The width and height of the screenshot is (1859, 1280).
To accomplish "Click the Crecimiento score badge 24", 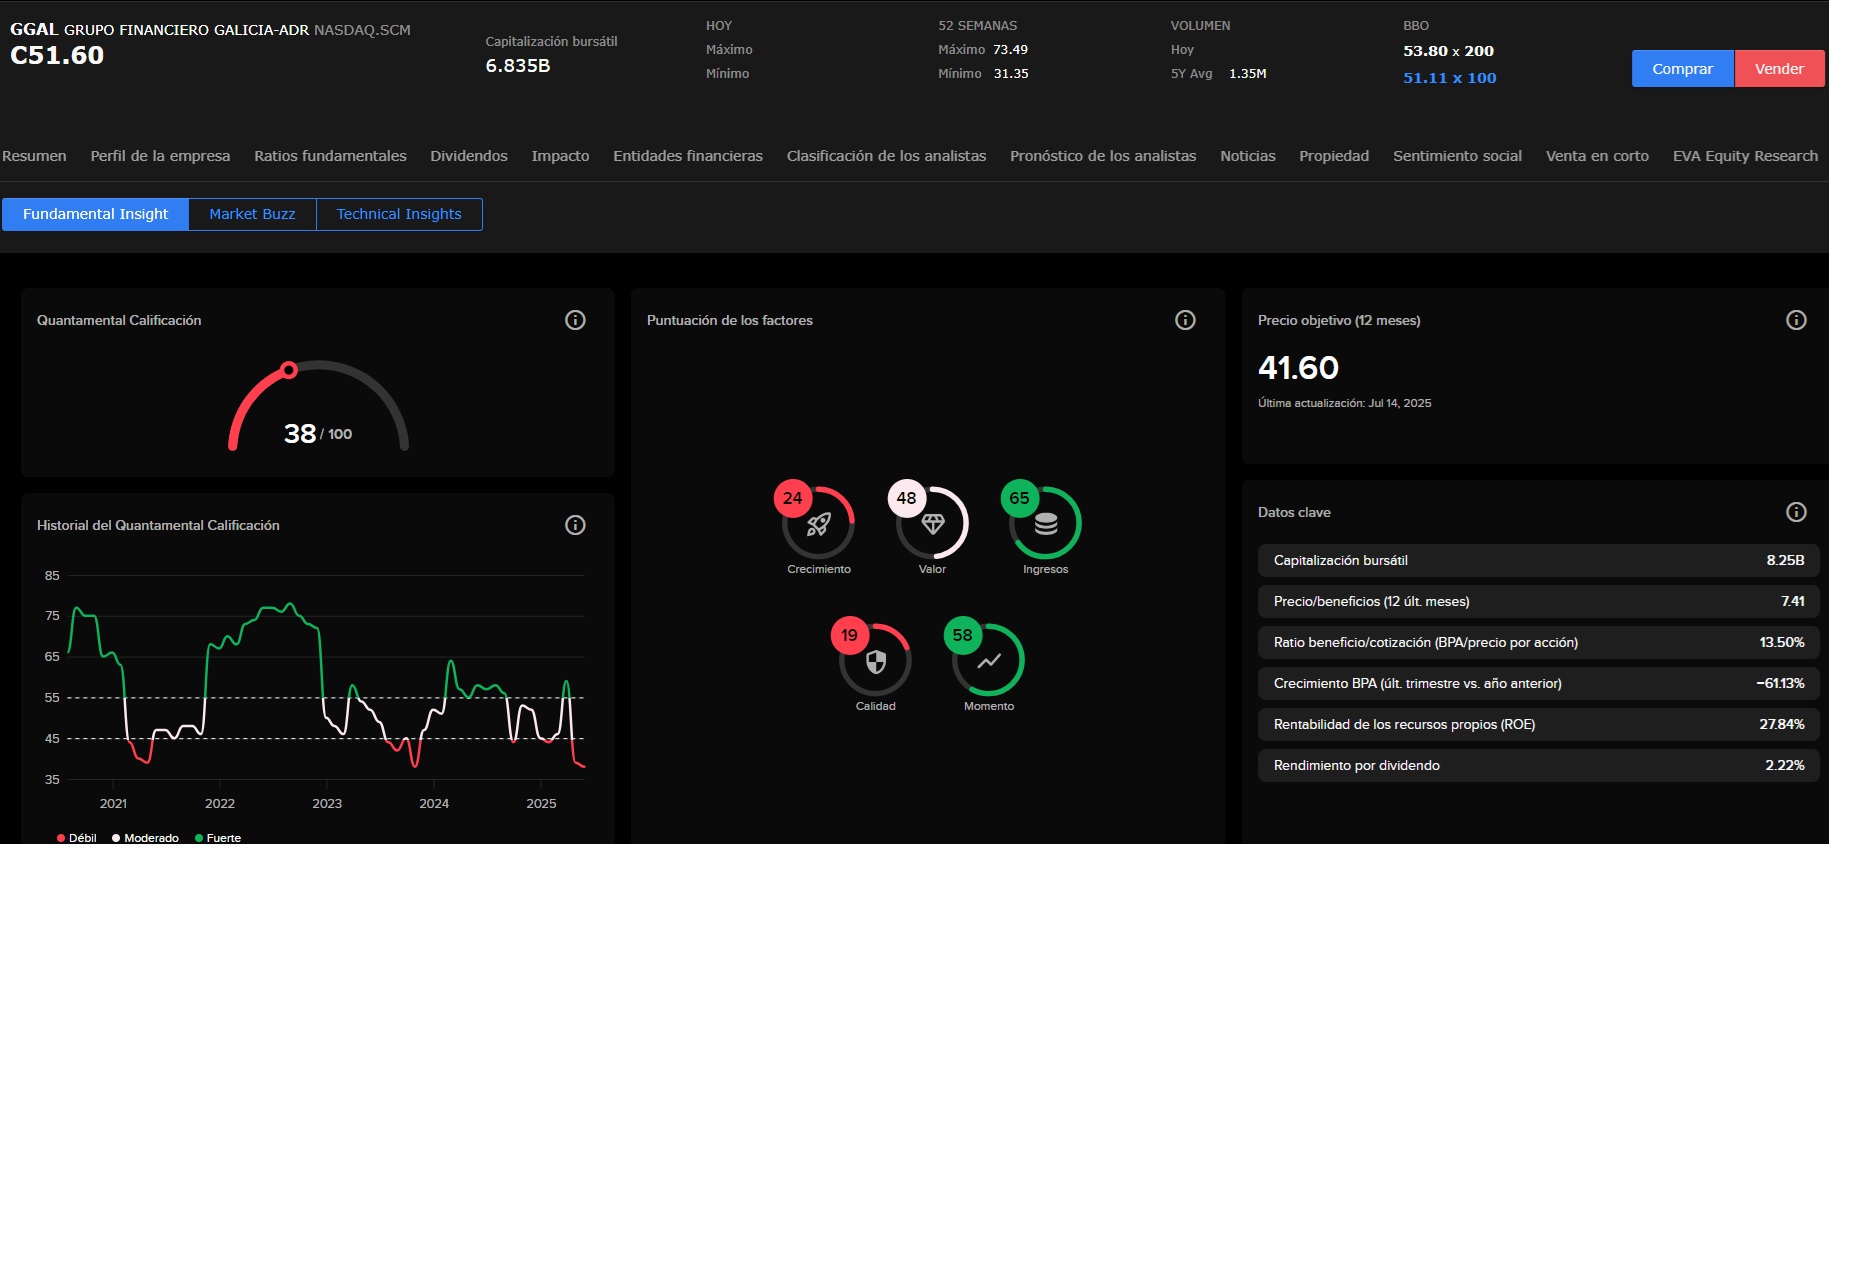I will point(792,498).
